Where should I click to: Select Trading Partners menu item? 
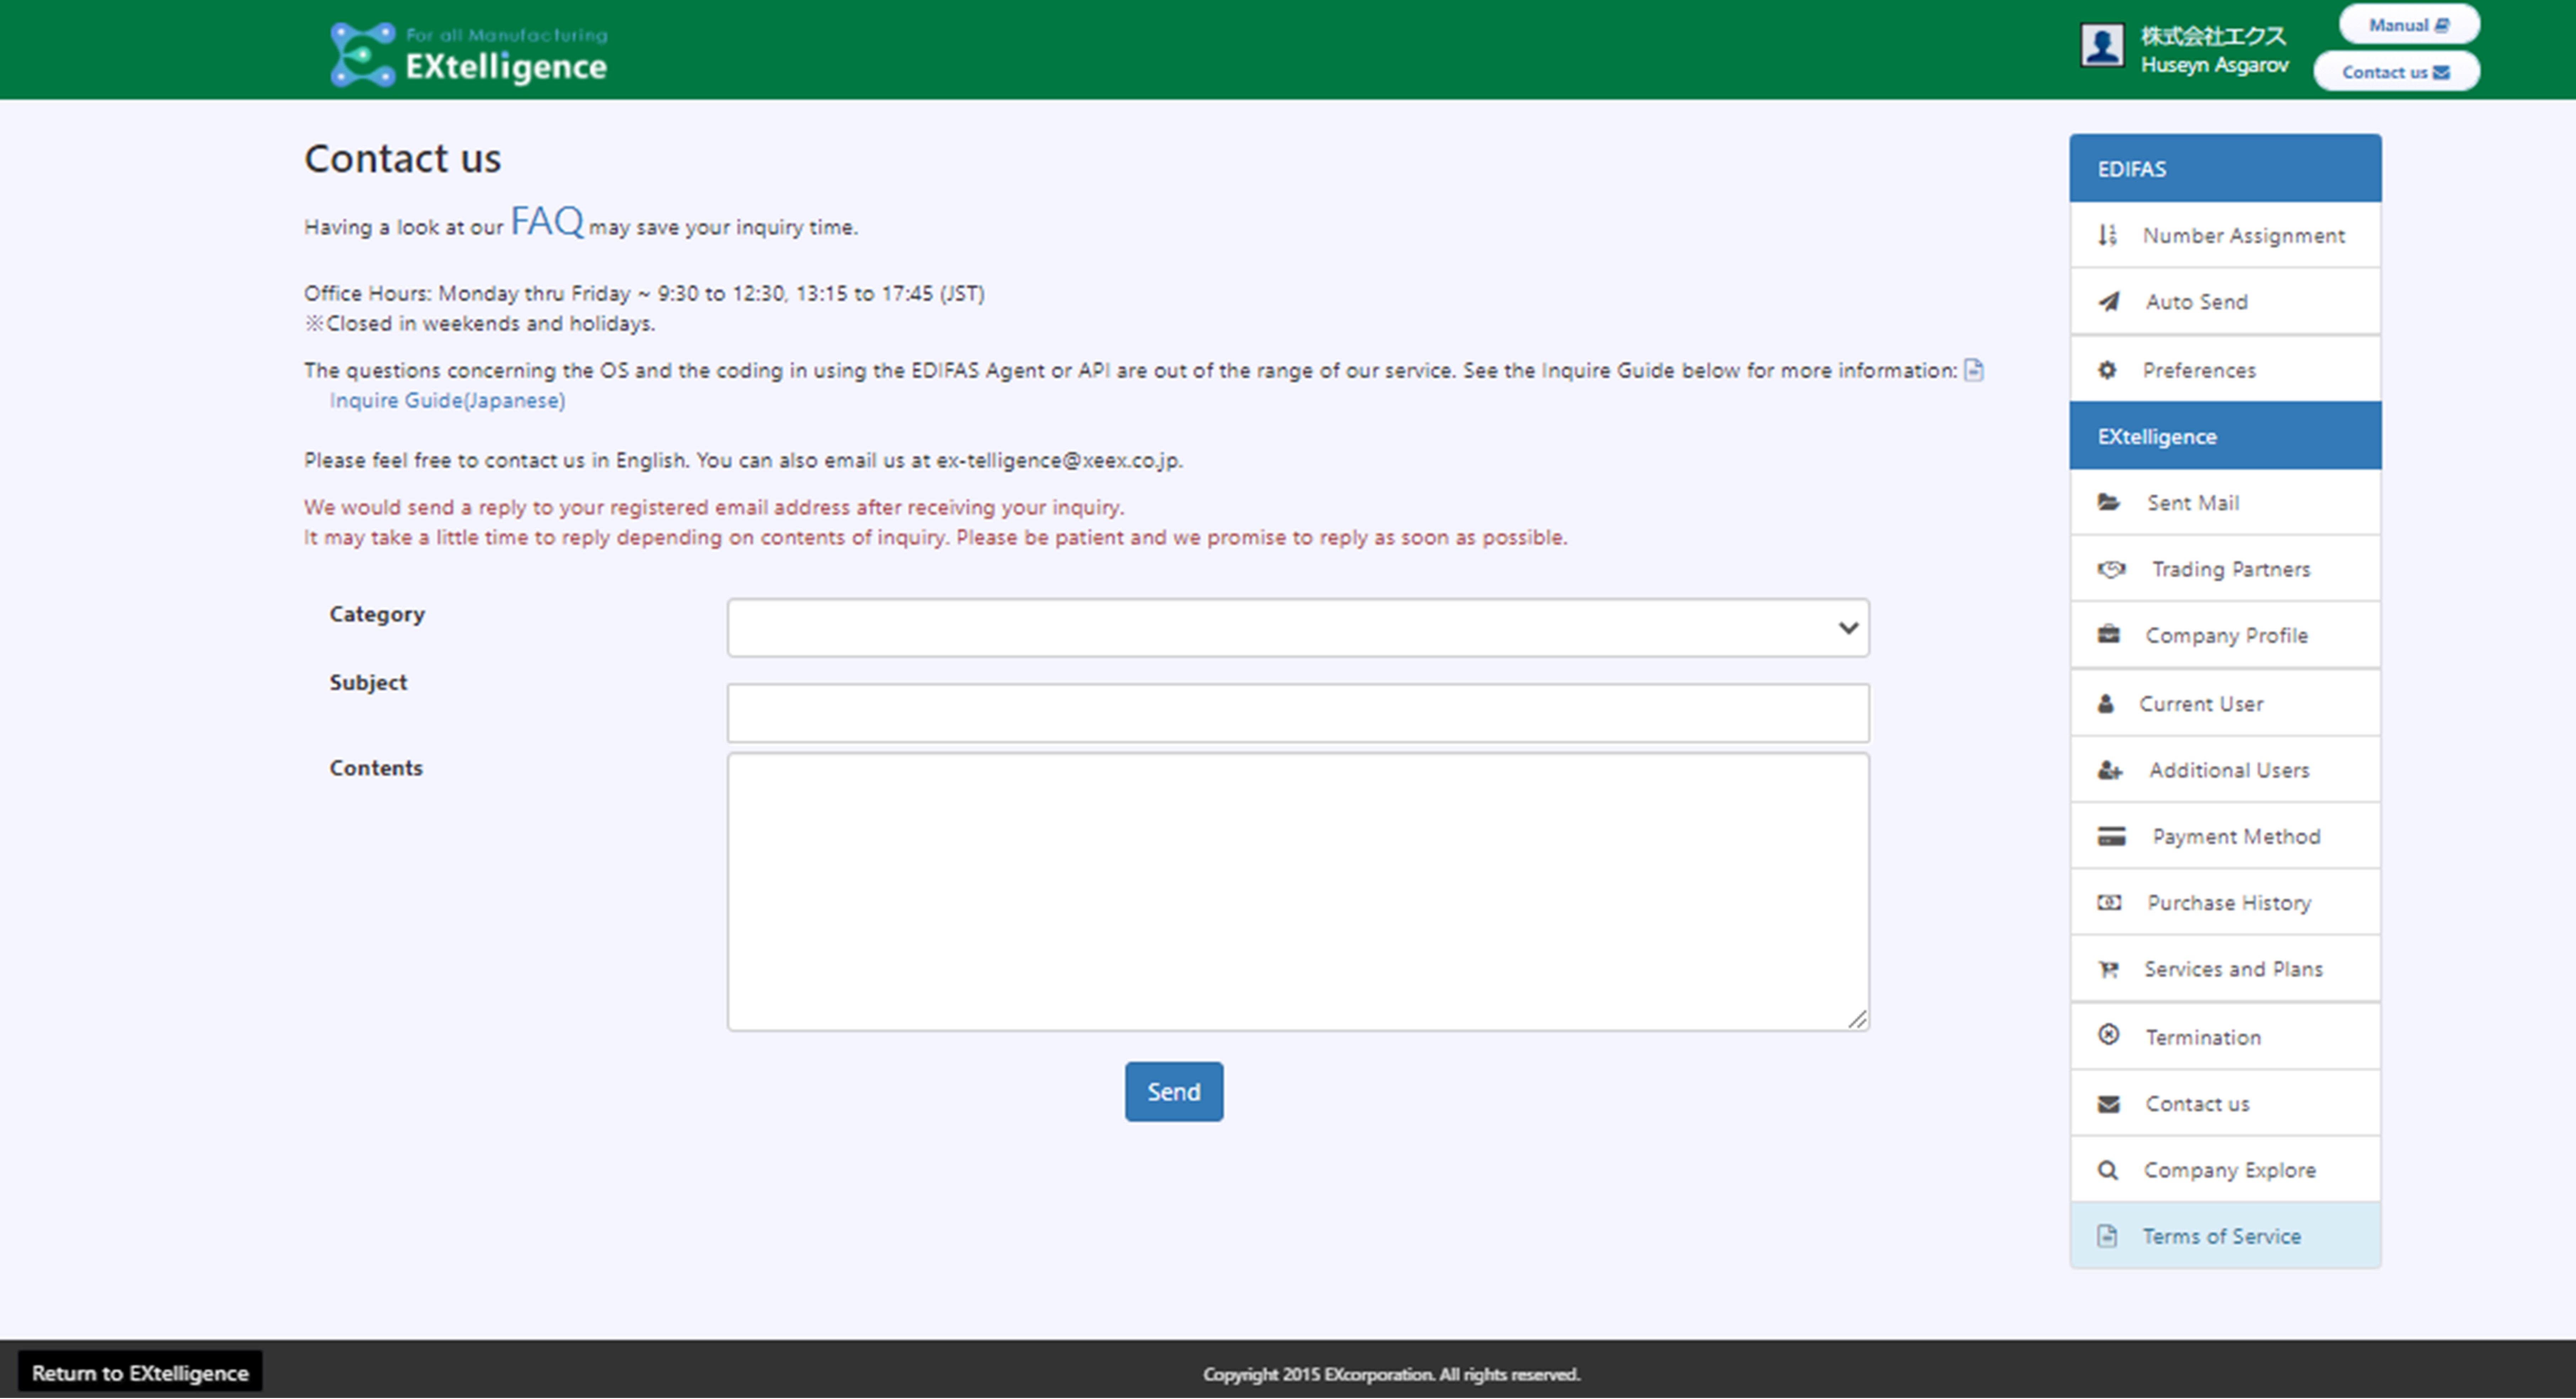tap(2225, 569)
